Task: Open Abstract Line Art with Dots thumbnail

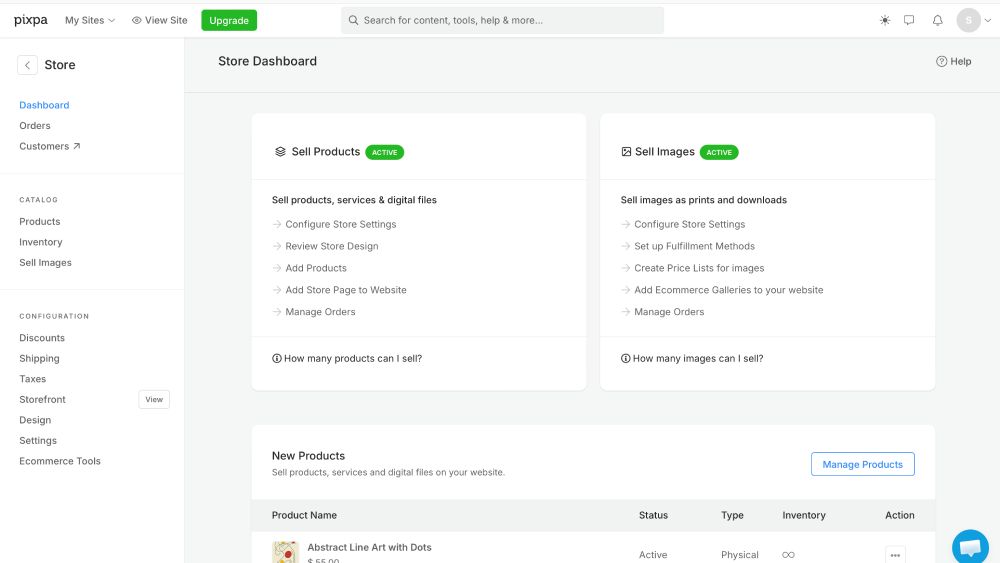Action: point(285,552)
